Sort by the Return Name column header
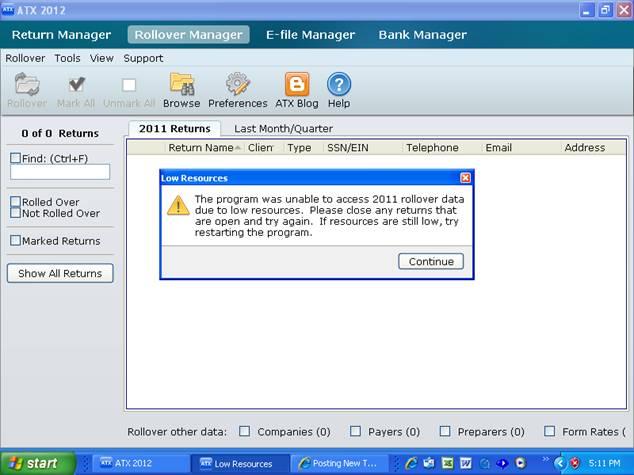 point(205,148)
